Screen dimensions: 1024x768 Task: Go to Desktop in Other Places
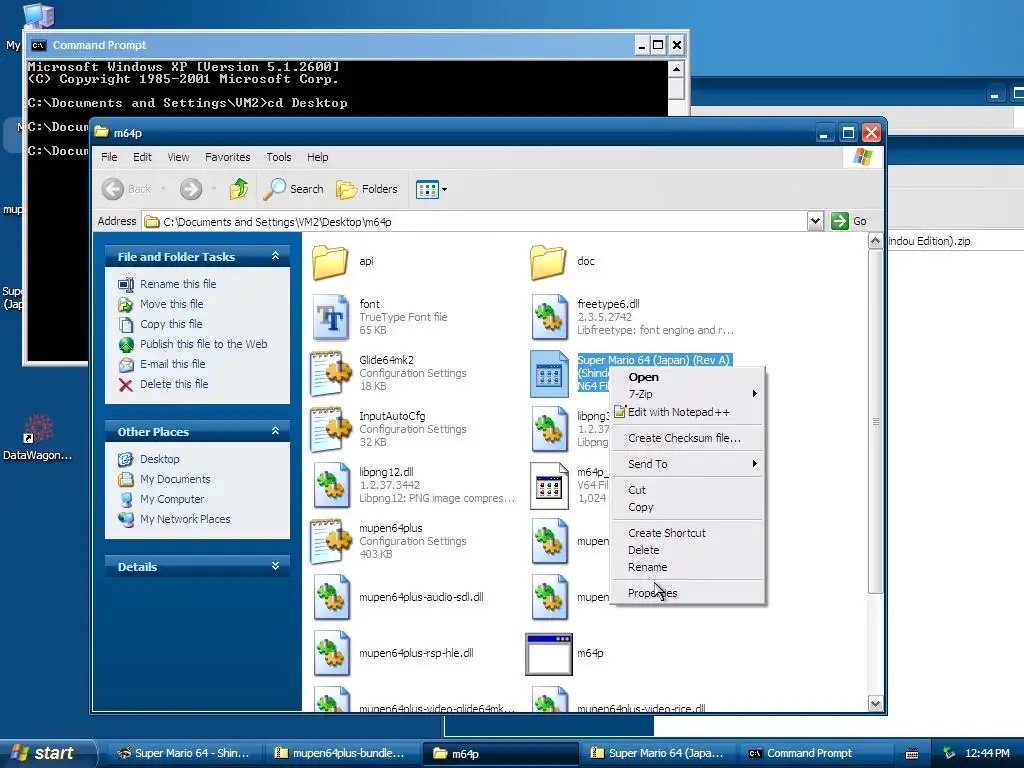pyautogui.click(x=159, y=459)
